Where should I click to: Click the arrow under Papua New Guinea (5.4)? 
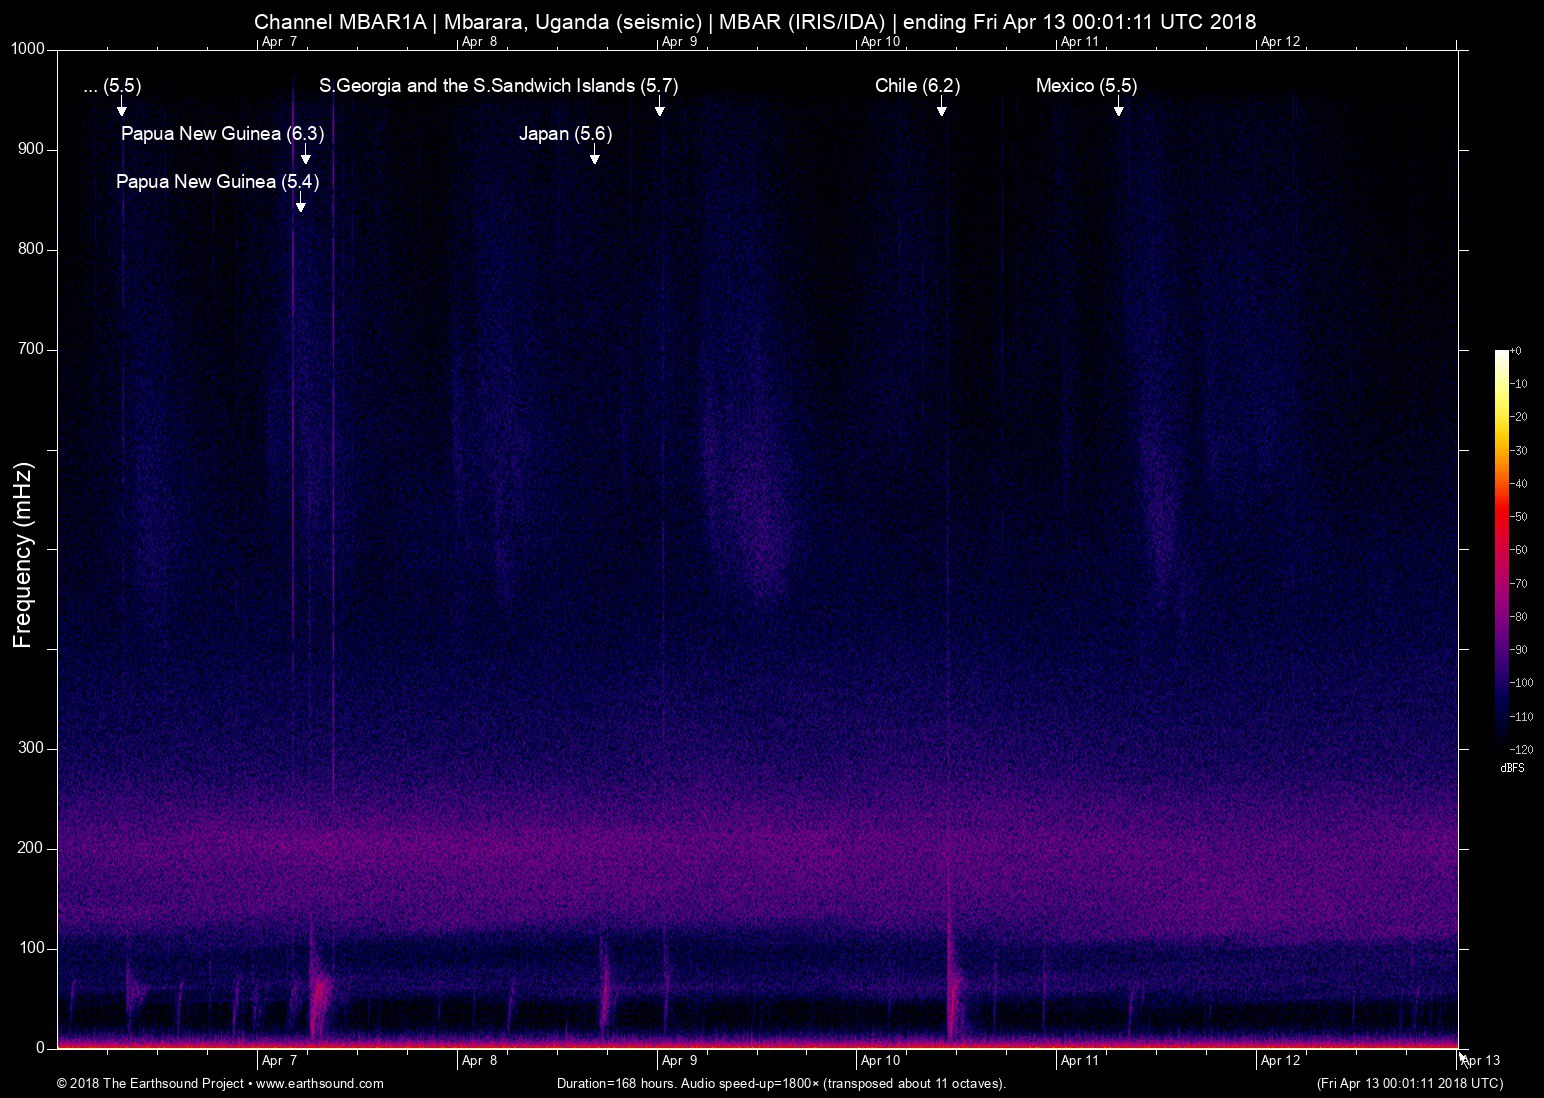click(300, 203)
